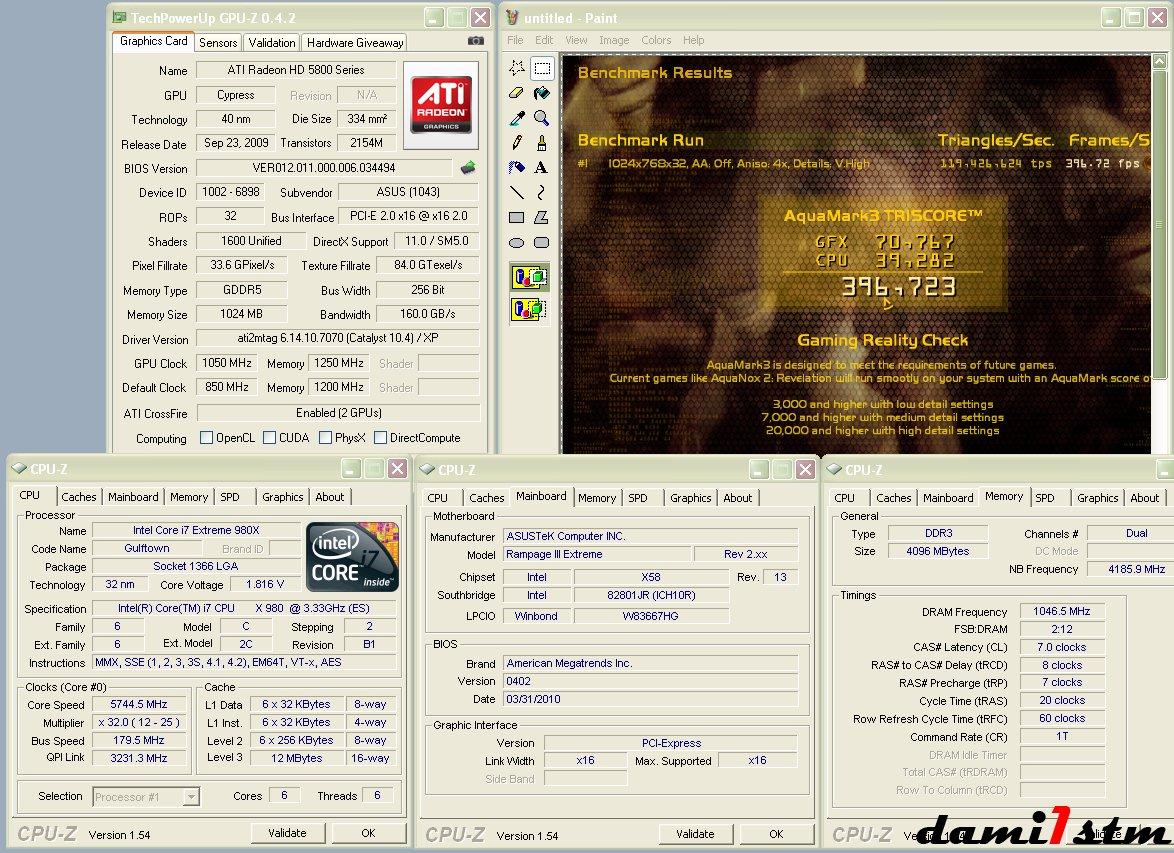This screenshot has width=1174, height=853.
Task: Click Validate in the left CPU-Z window
Action: pos(288,833)
